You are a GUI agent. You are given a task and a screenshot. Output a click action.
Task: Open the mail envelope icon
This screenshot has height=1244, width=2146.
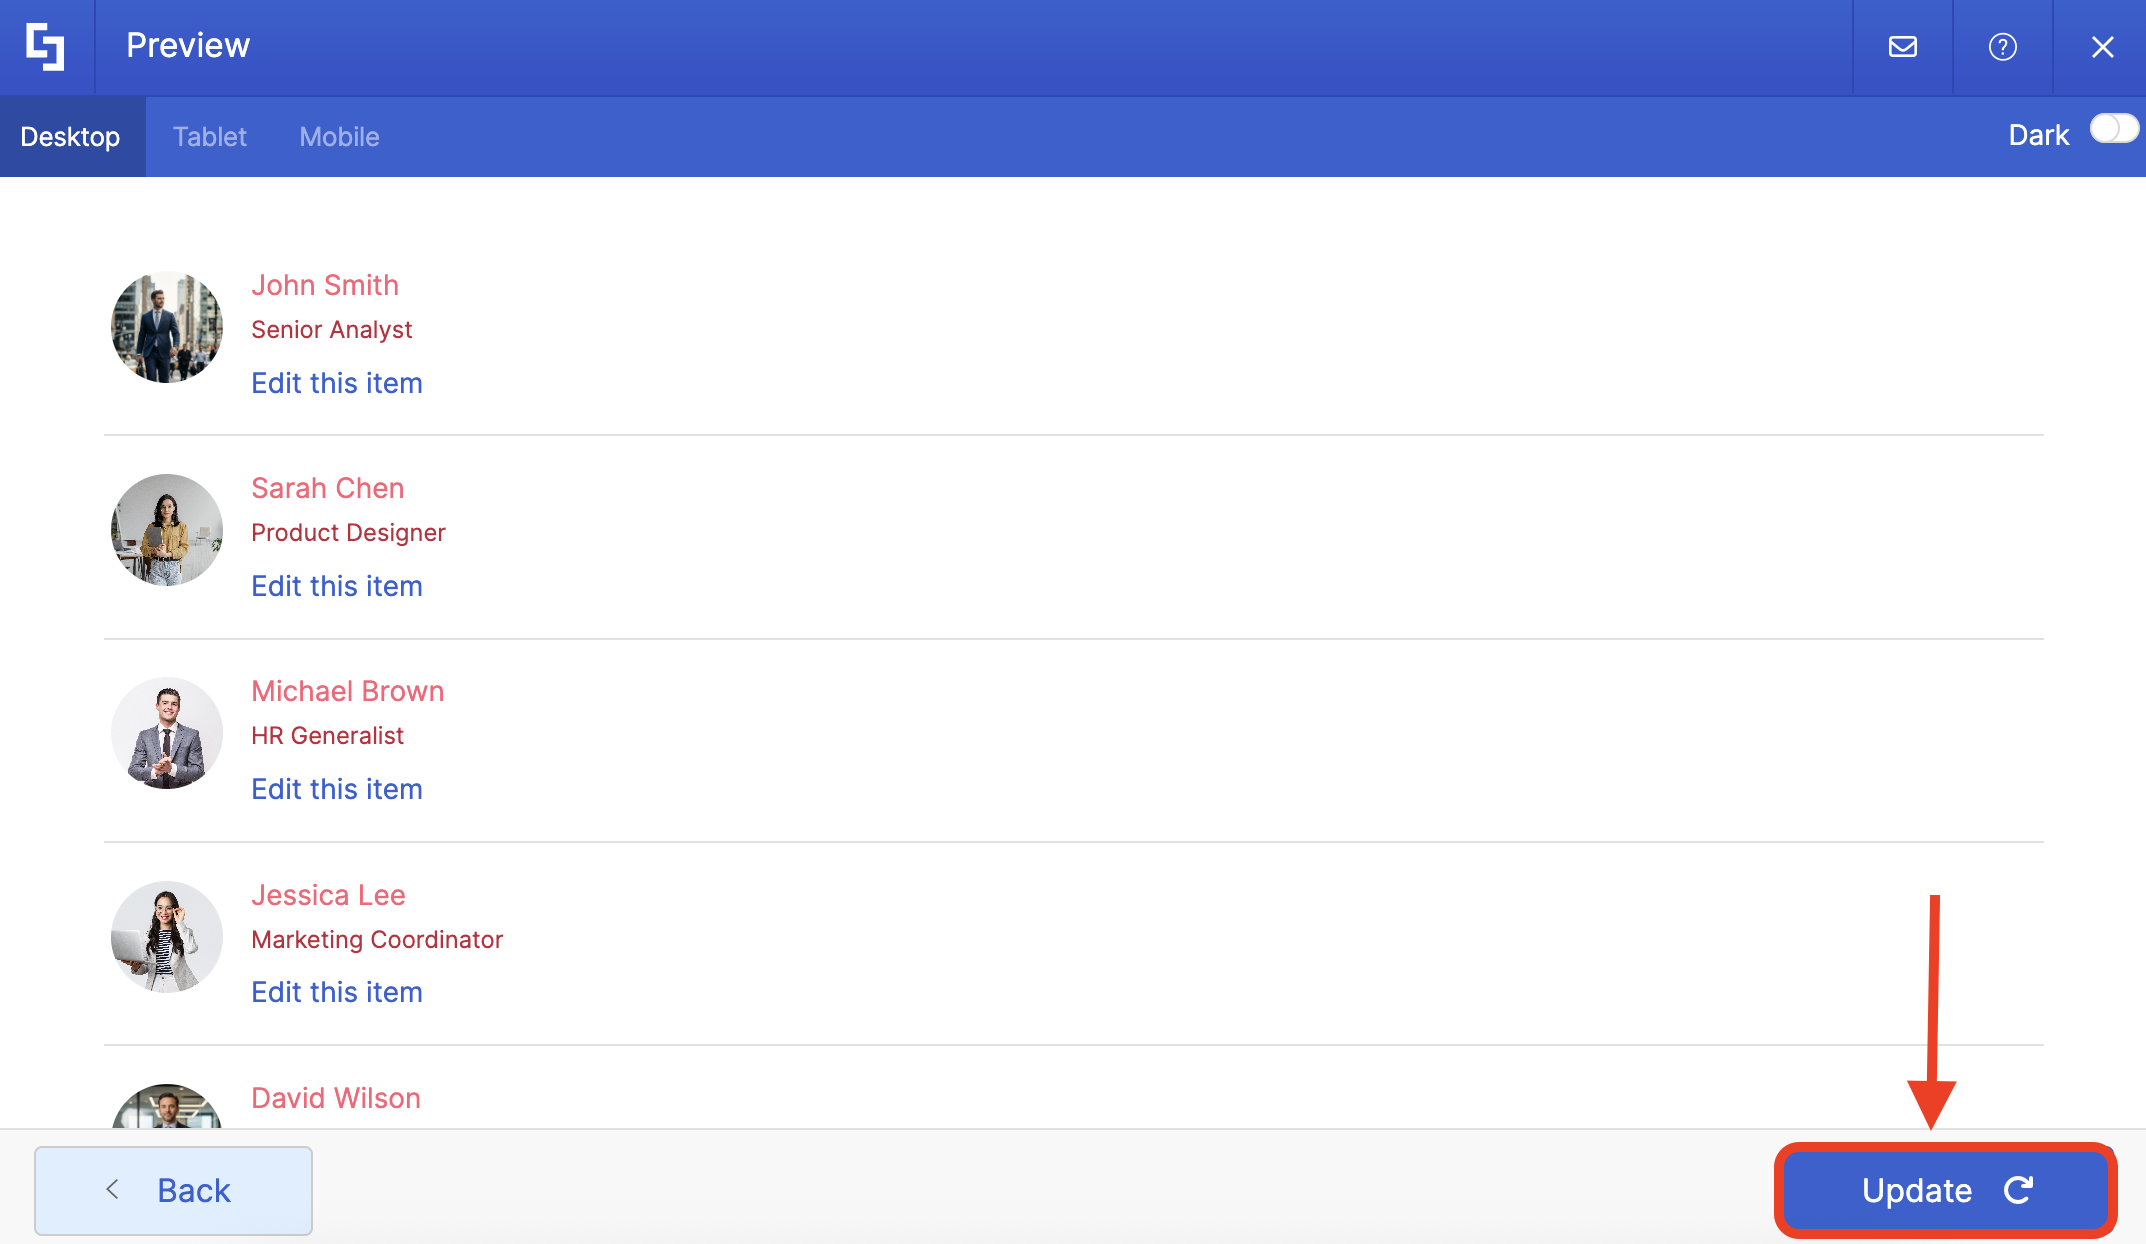(1902, 47)
